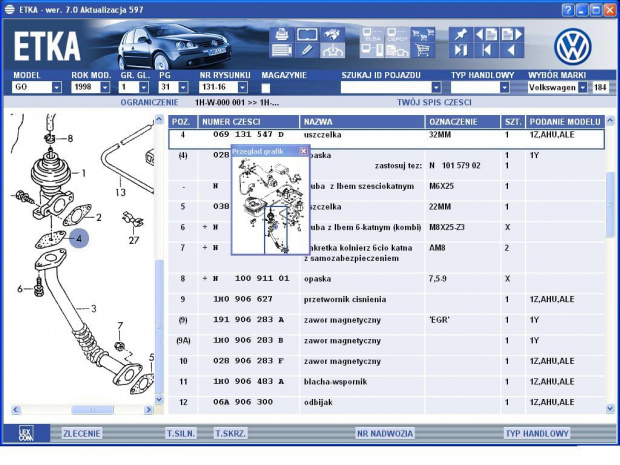Click the Przeglad grafik overview thumbnail
This screenshot has width=620, height=465.
tap(270, 206)
